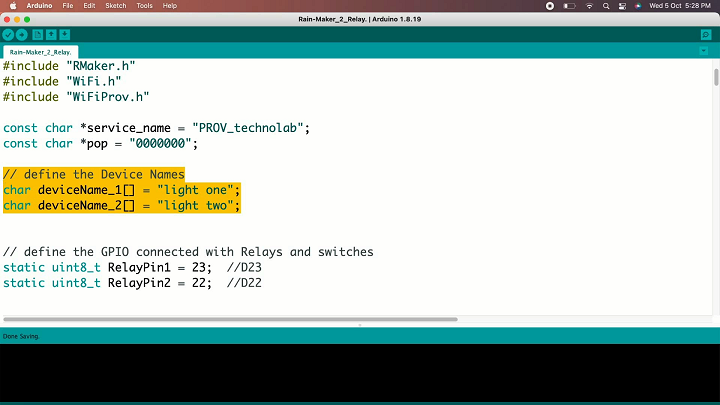This screenshot has height=405, width=720.
Task: Click the screen recording indicator icon
Action: [550, 6]
